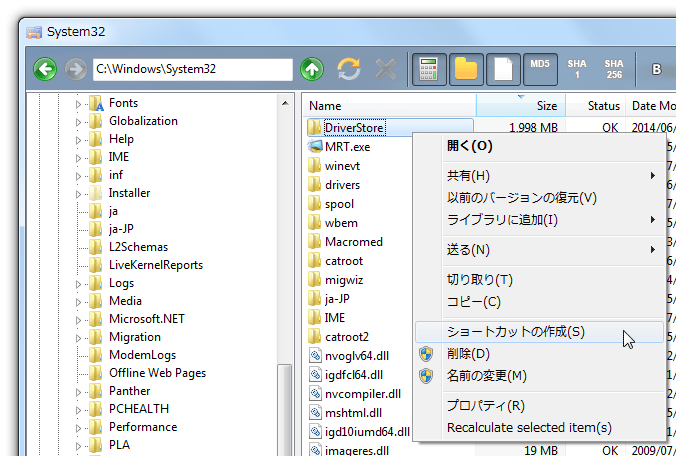Expand the Help folder tree node

click(x=78, y=140)
